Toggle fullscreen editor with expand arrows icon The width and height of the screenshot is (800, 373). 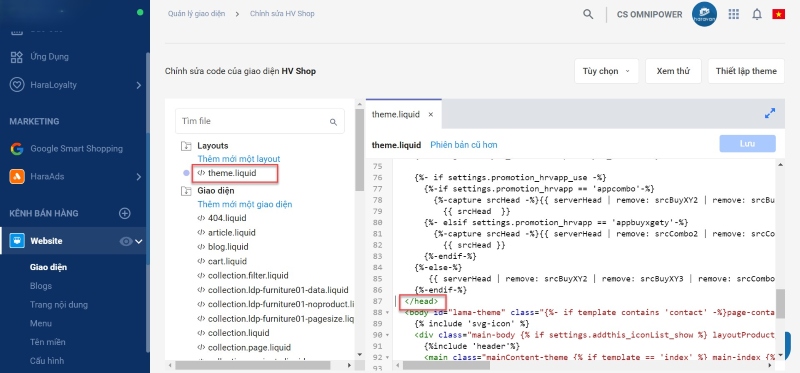coord(770,113)
